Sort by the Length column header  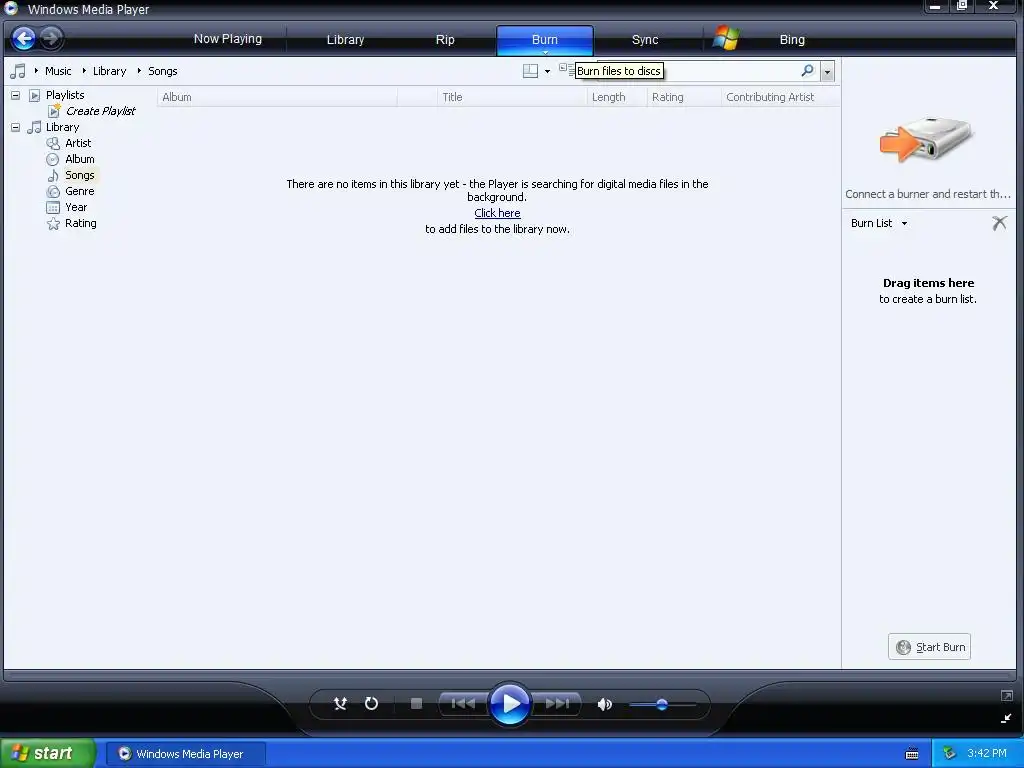click(x=616, y=97)
